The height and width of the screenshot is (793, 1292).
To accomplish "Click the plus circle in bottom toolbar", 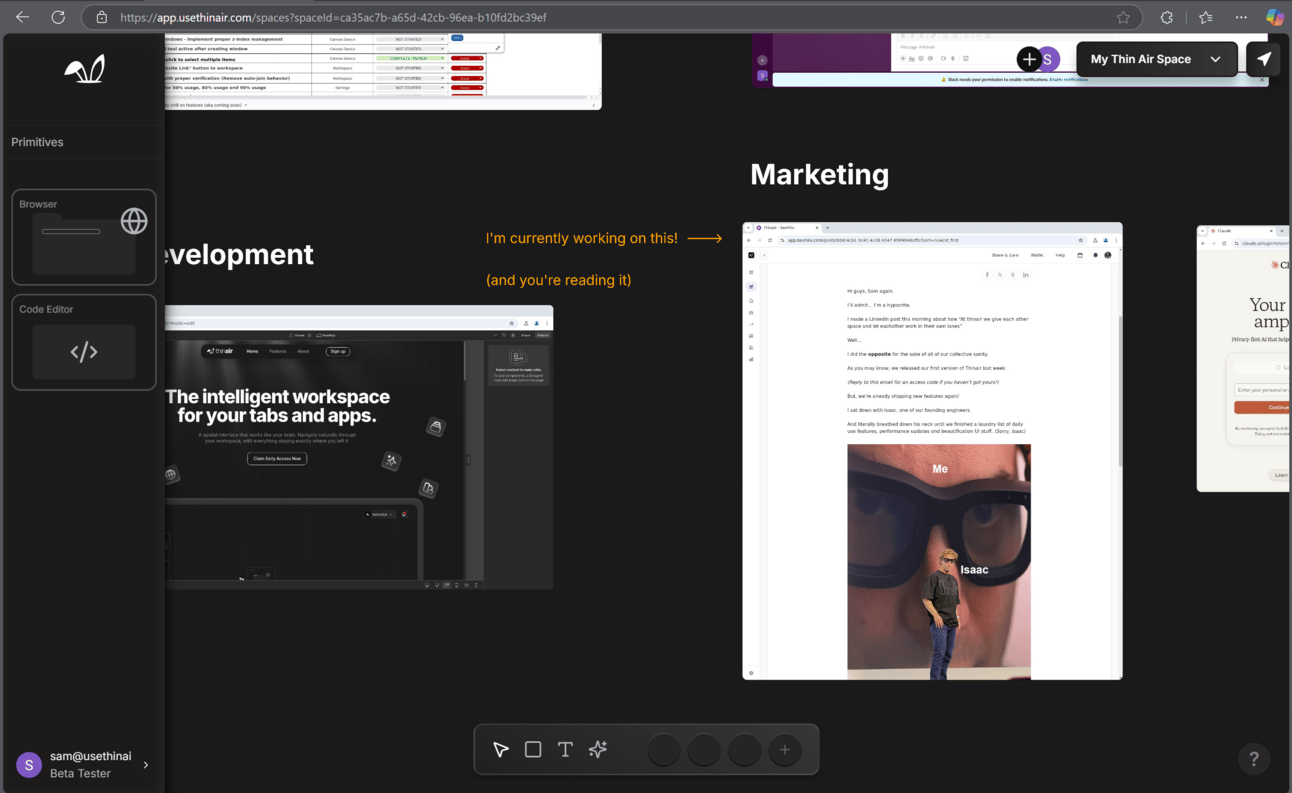I will 785,749.
